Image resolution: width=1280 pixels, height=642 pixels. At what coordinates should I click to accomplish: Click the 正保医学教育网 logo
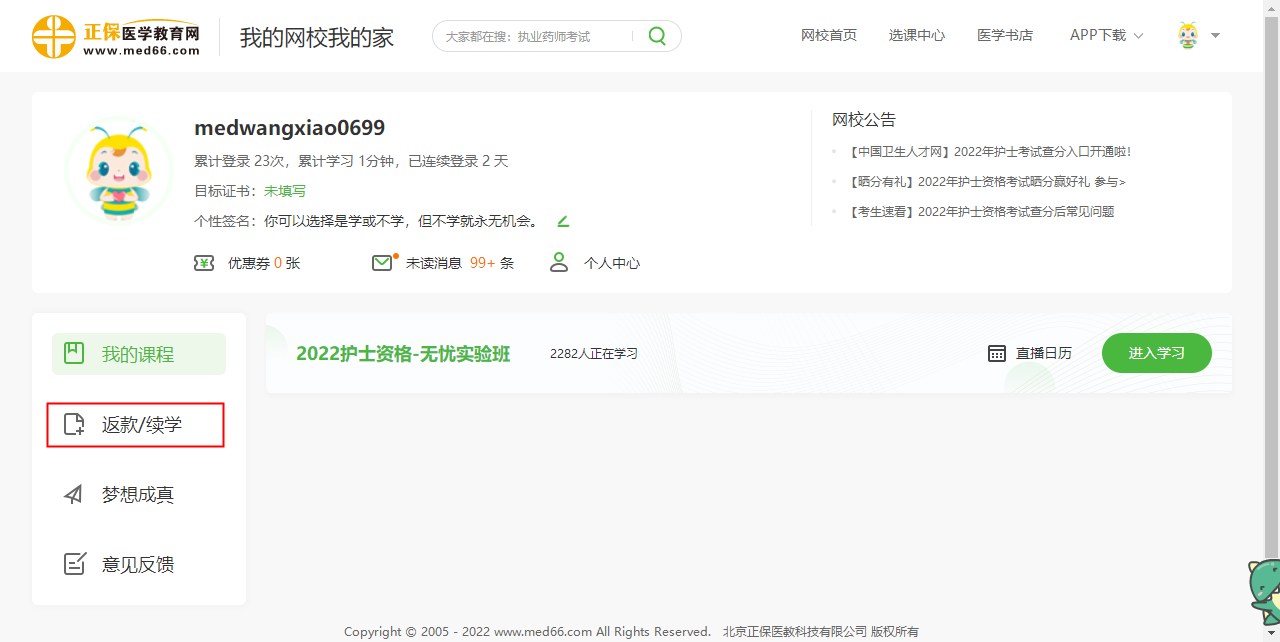116,36
